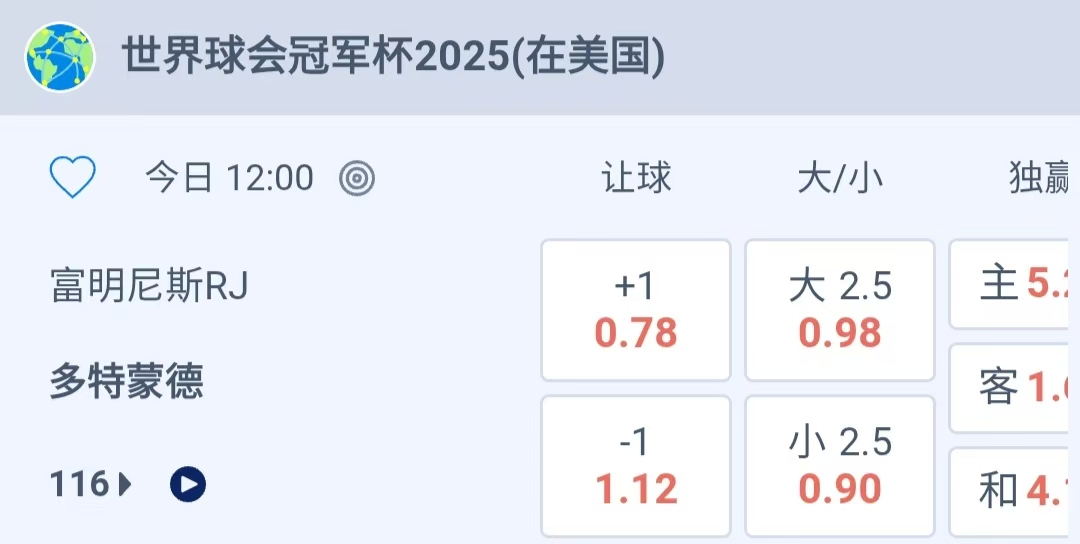
Task: Choose the home win (主) odds
Action: [x=1014, y=284]
